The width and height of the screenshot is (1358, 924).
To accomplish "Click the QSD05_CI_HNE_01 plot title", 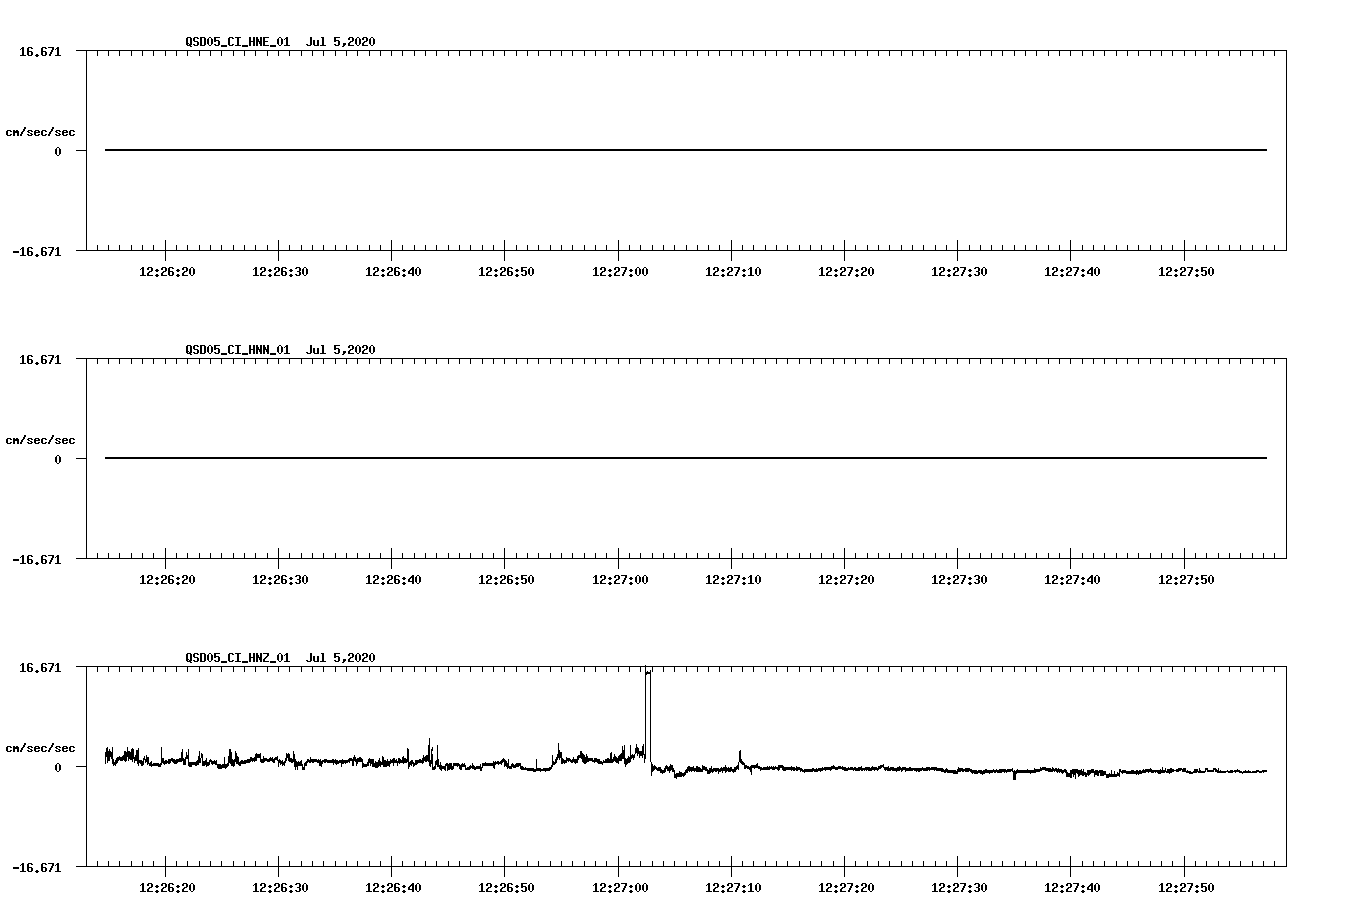I will (280, 42).
